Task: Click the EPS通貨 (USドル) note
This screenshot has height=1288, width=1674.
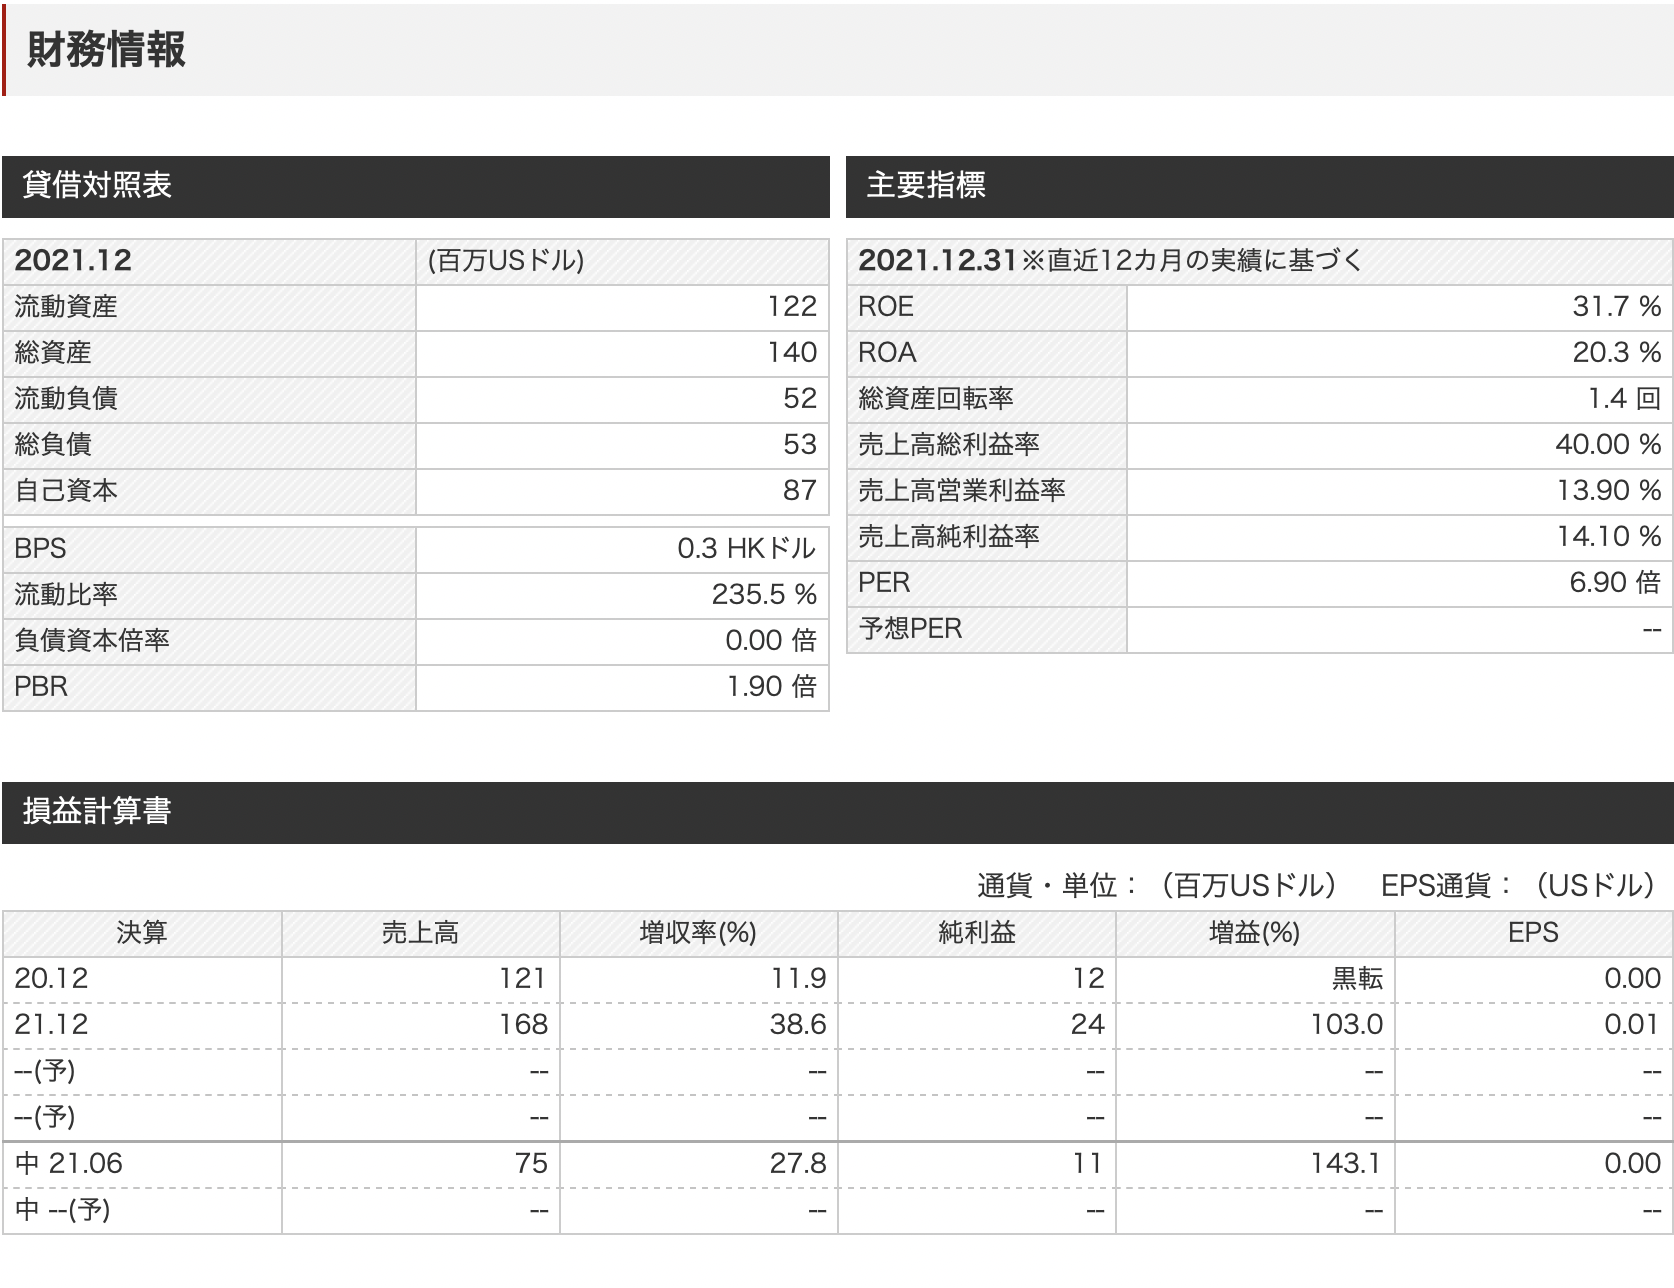Action: [x=1518, y=886]
